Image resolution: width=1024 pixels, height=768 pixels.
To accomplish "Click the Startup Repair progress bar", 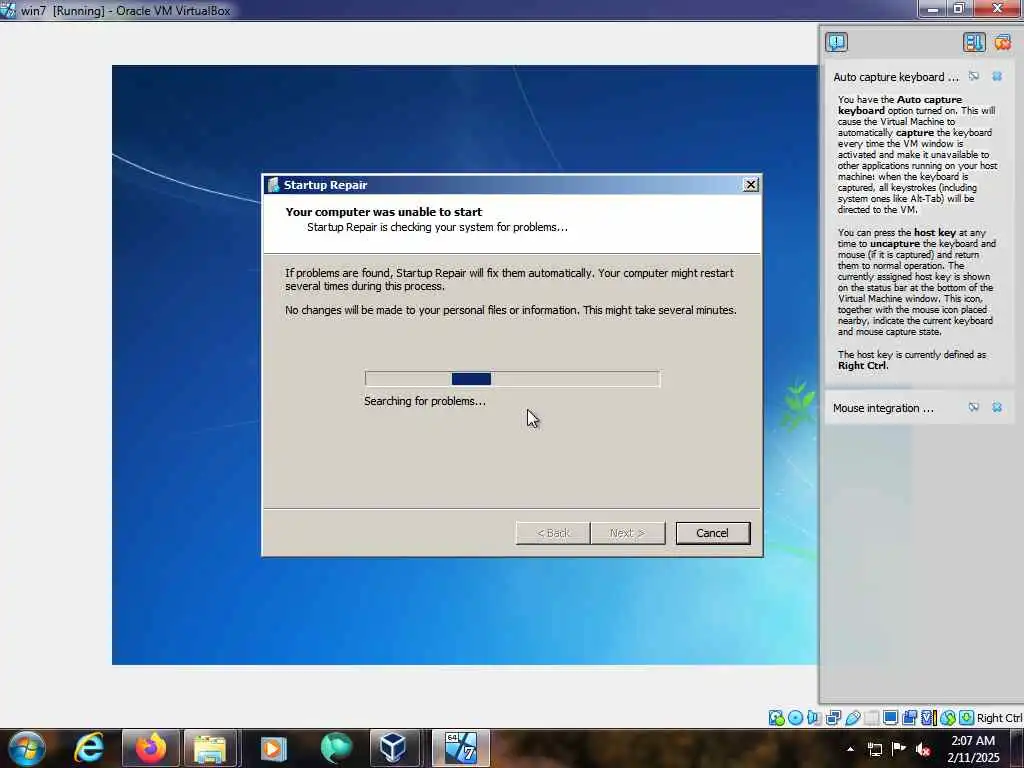I will click(512, 379).
